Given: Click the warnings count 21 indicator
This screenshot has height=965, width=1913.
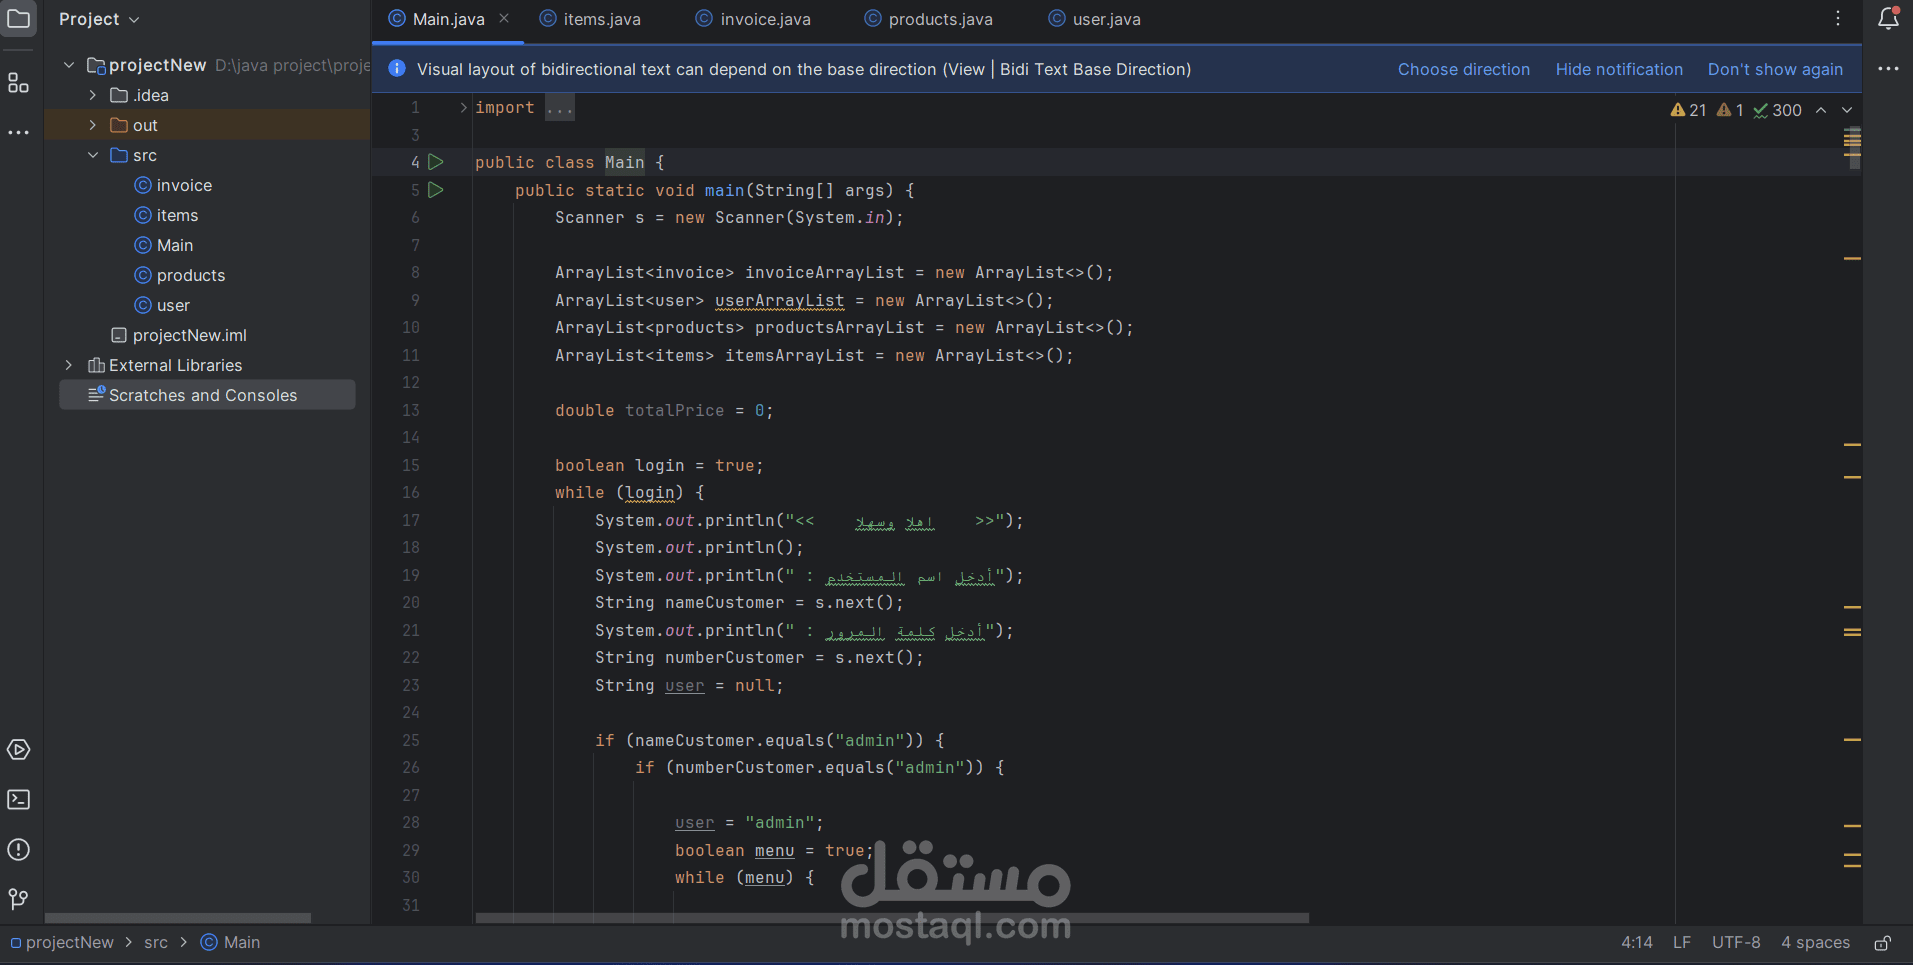Looking at the screenshot, I should (x=1688, y=110).
